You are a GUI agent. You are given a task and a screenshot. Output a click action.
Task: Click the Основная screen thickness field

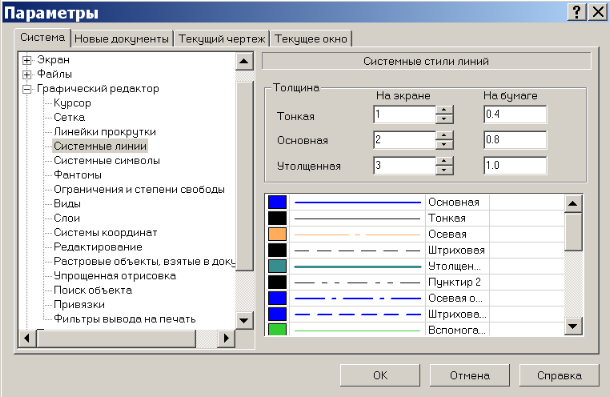(x=404, y=140)
